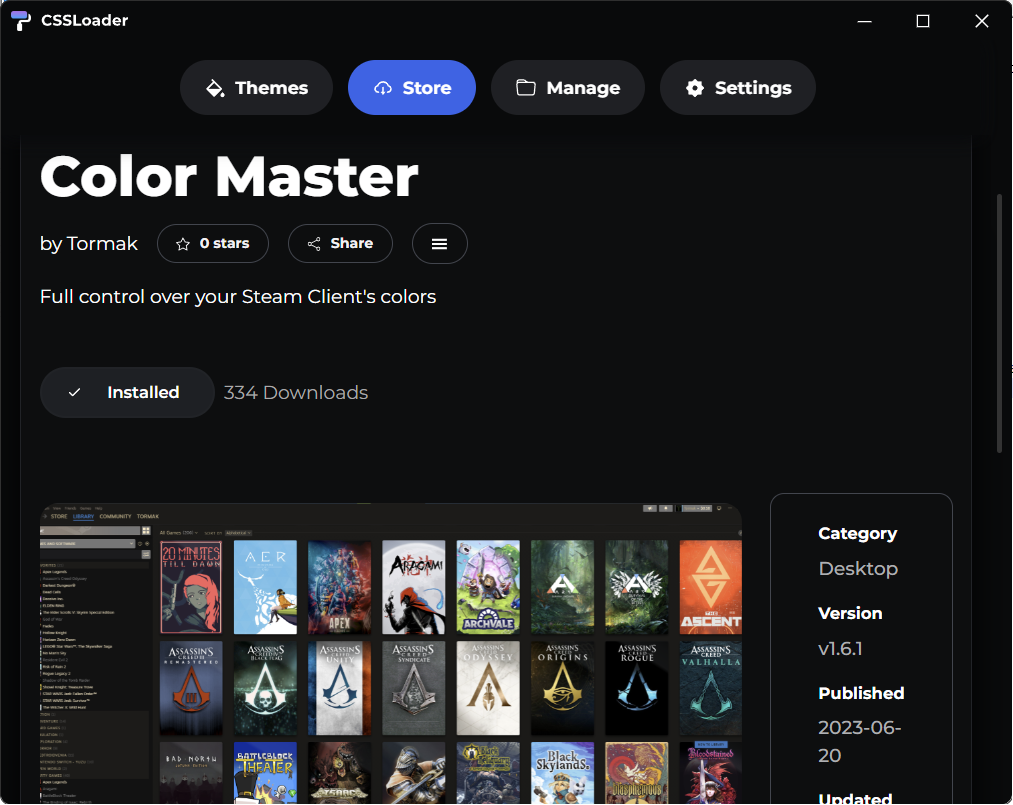Click the Black Skylands cover
The image size is (1013, 805).
click(562, 773)
